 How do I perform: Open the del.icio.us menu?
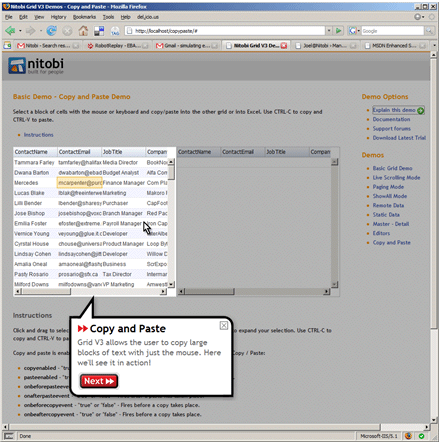pos(148,17)
